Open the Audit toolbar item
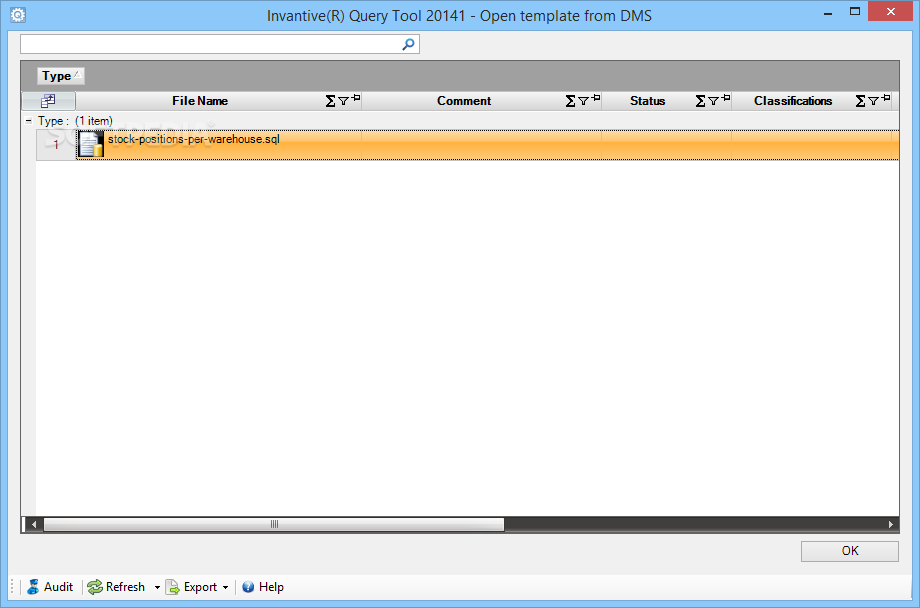Image resolution: width=920 pixels, height=608 pixels. click(x=50, y=587)
